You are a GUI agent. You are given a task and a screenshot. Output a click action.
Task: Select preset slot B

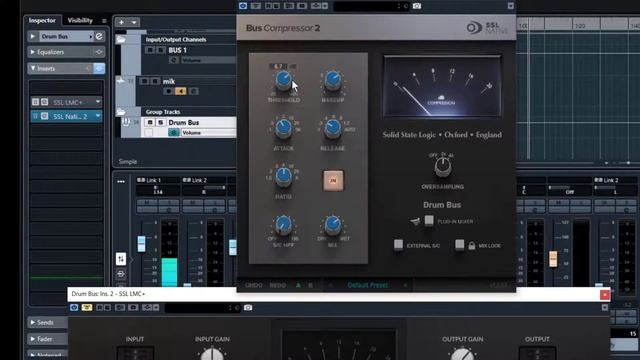coord(310,285)
